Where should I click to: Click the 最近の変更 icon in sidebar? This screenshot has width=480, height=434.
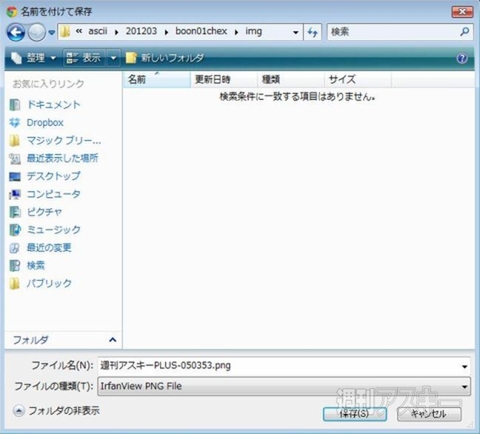tap(15, 248)
